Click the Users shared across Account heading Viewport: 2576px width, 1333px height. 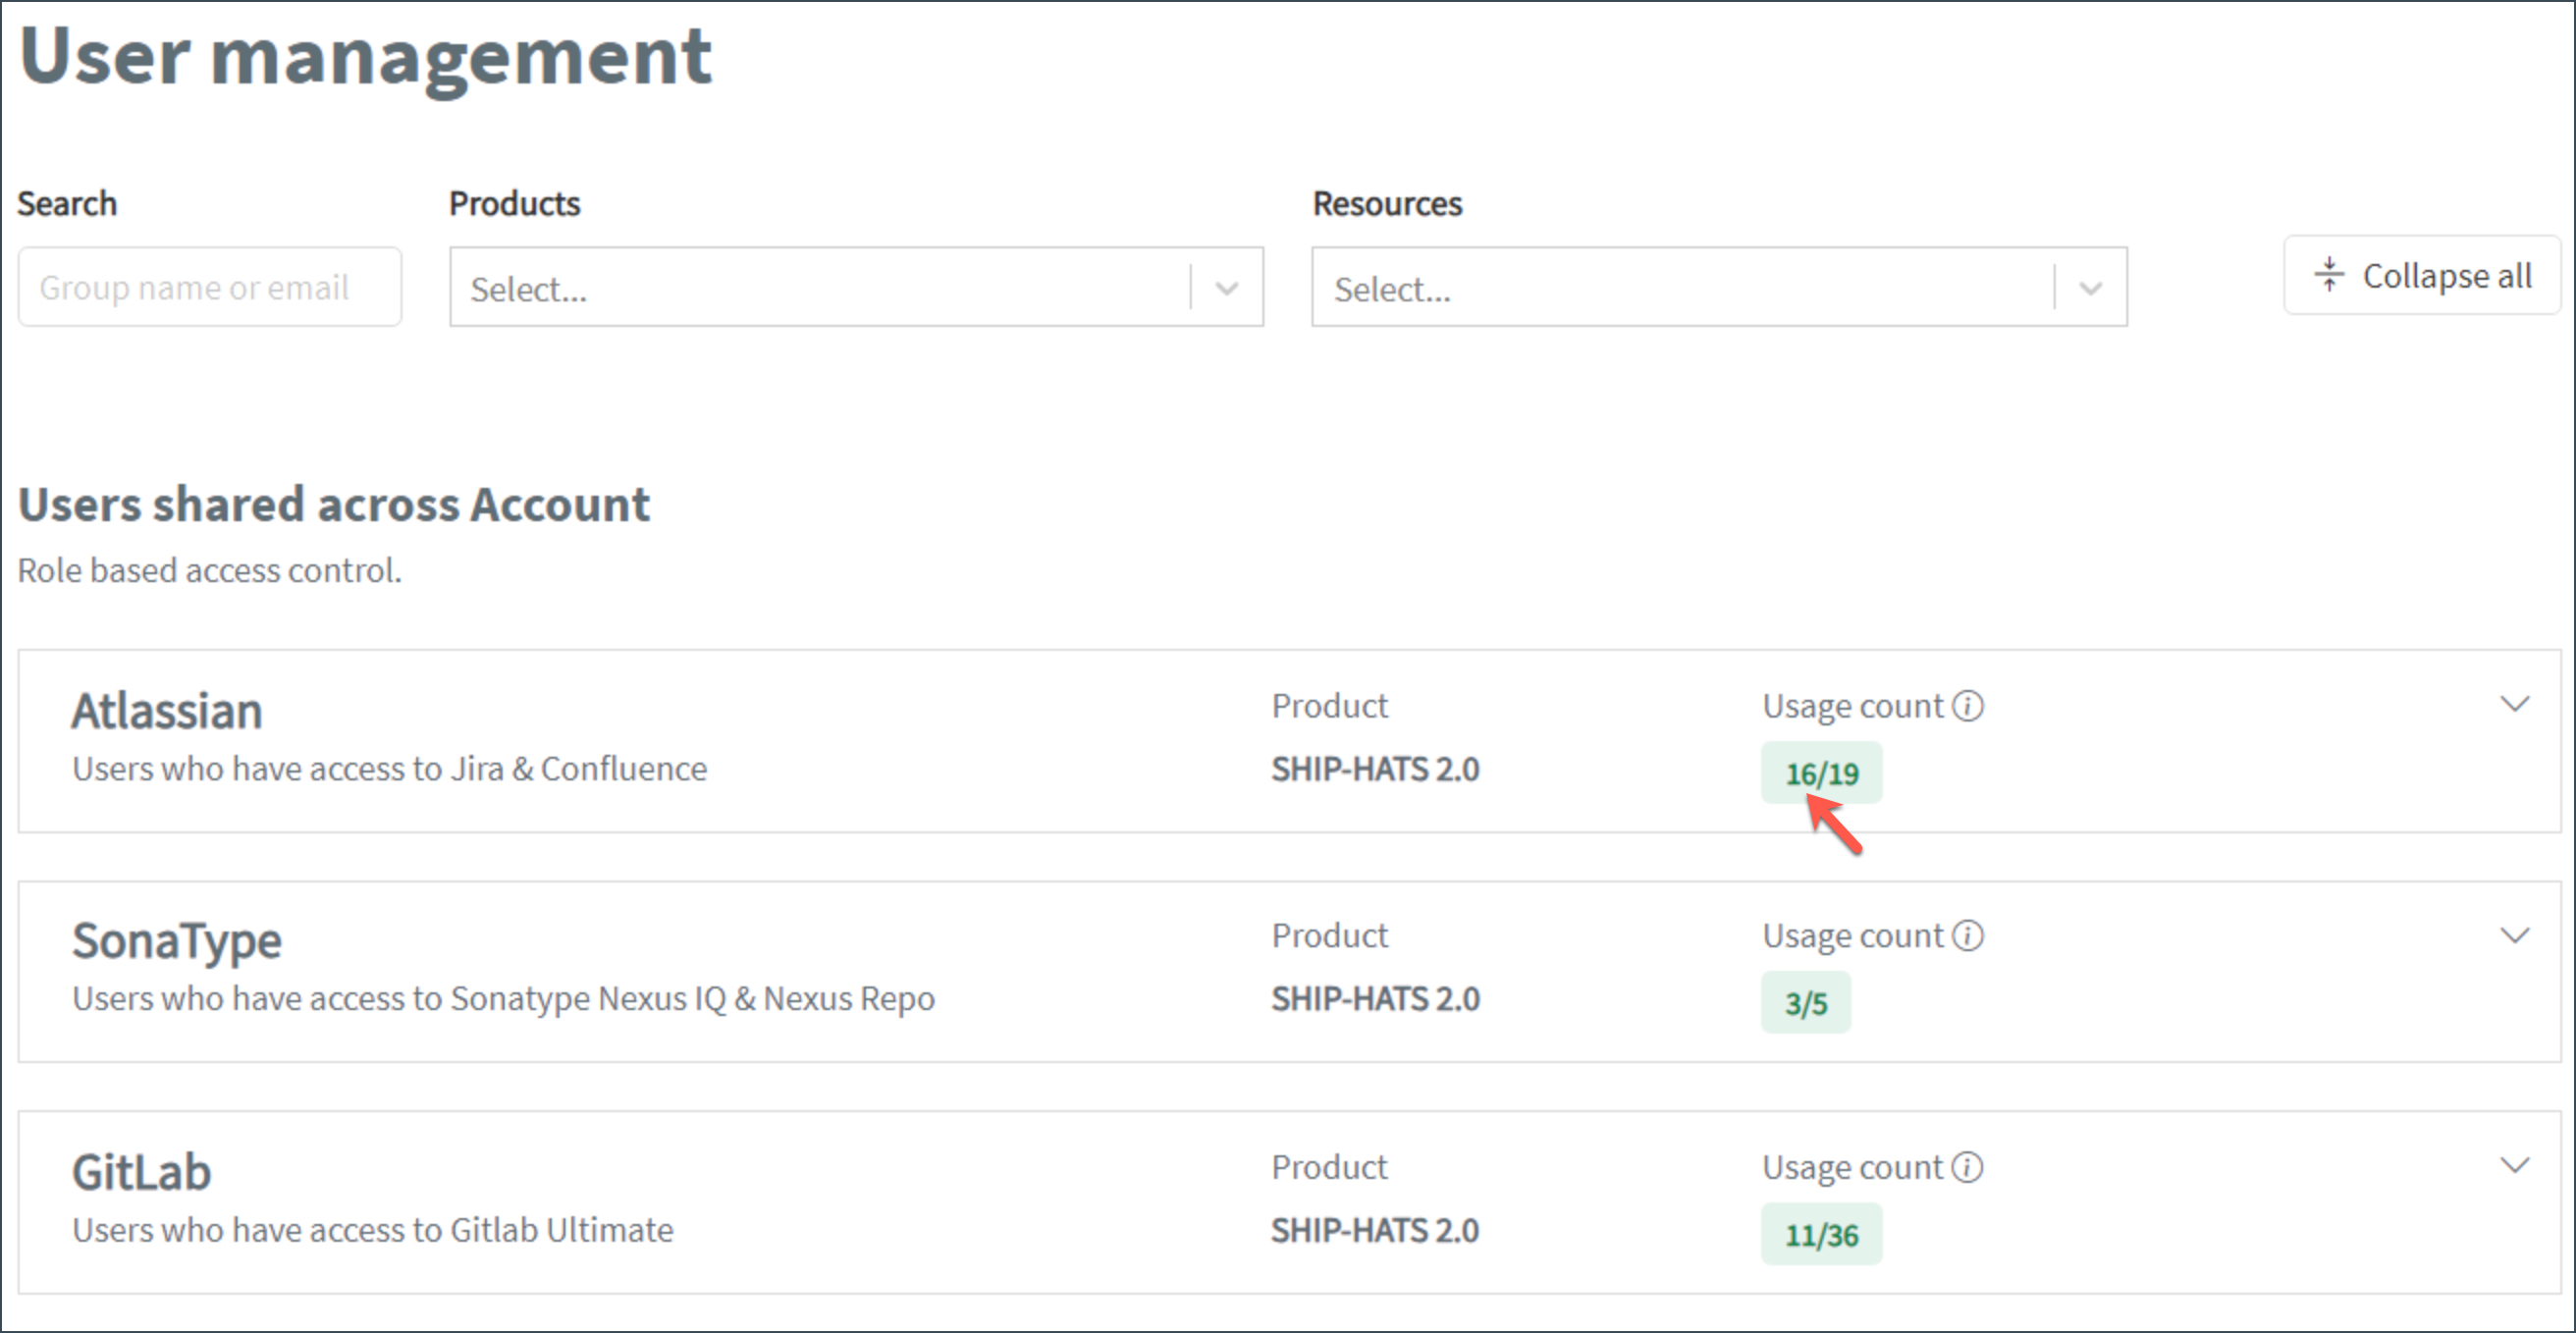(x=333, y=503)
